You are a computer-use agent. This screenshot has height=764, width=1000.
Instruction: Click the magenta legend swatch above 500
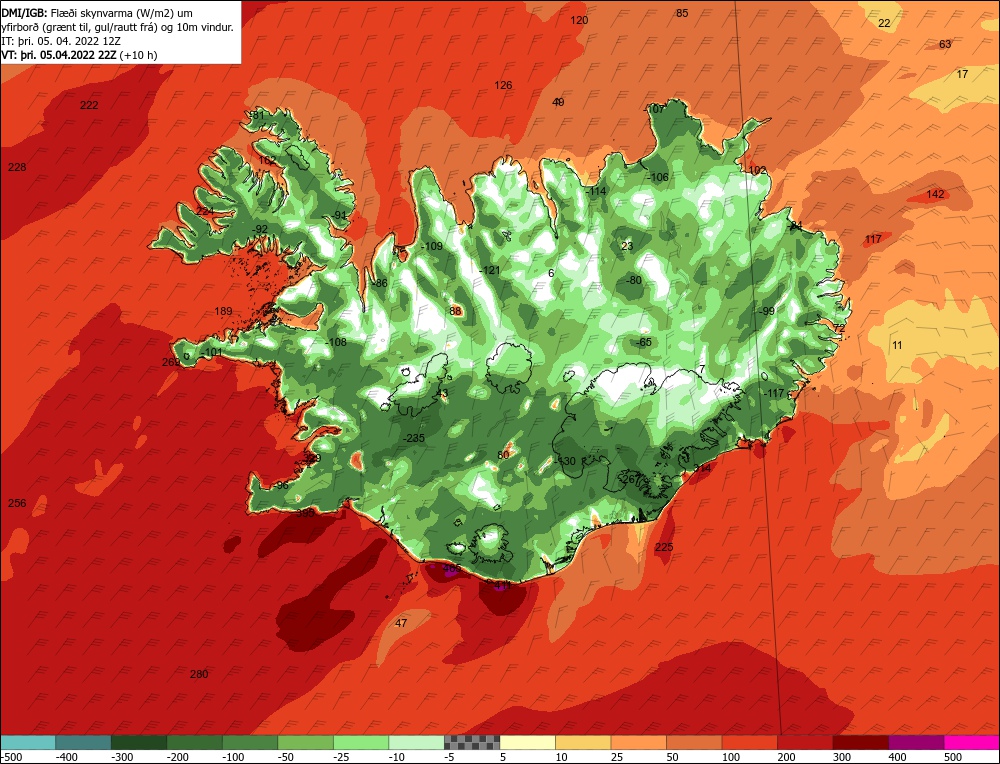point(971,742)
